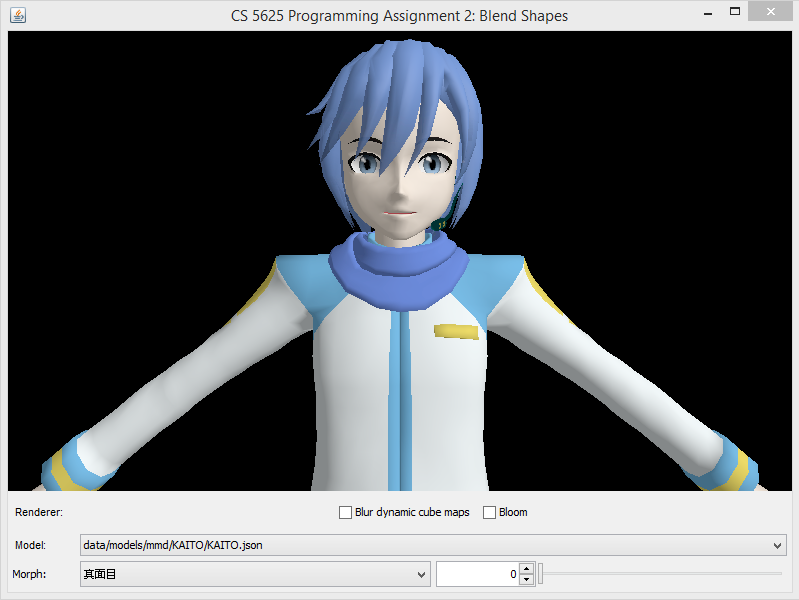Open the Model dropdown showing KAITO.json
This screenshot has width=799, height=600.
(x=778, y=546)
